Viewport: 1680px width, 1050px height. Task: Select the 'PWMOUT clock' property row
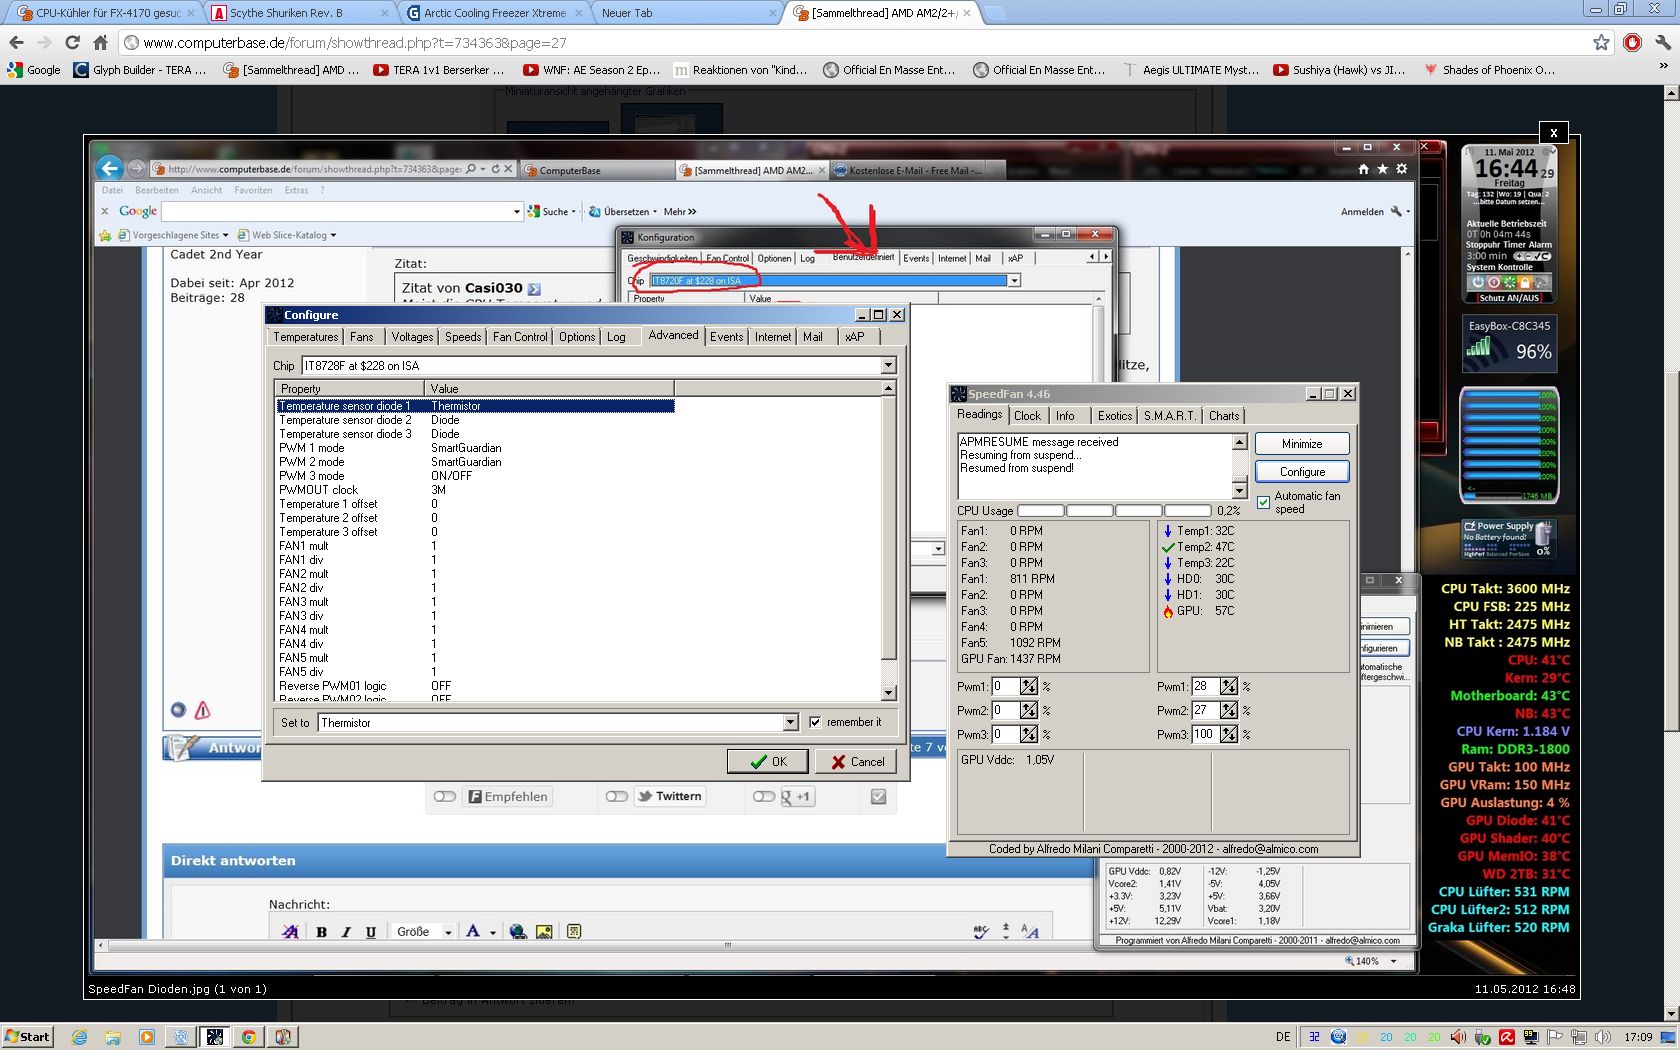(475, 490)
